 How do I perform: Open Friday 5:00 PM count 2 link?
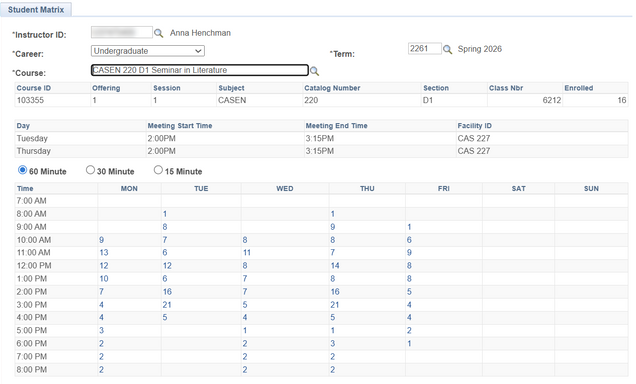point(409,330)
